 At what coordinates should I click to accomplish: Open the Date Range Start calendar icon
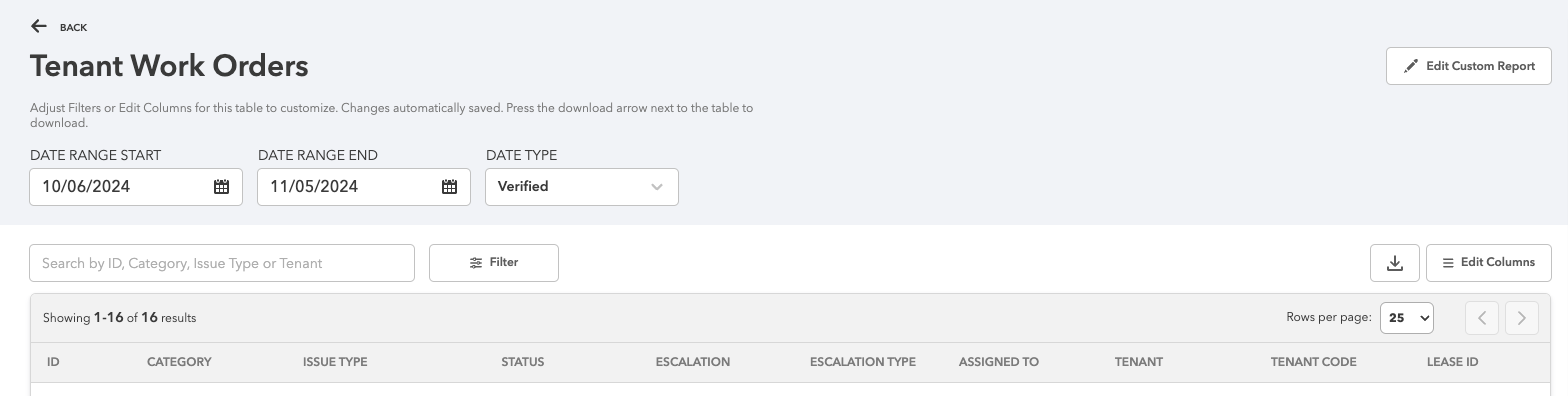coord(222,187)
